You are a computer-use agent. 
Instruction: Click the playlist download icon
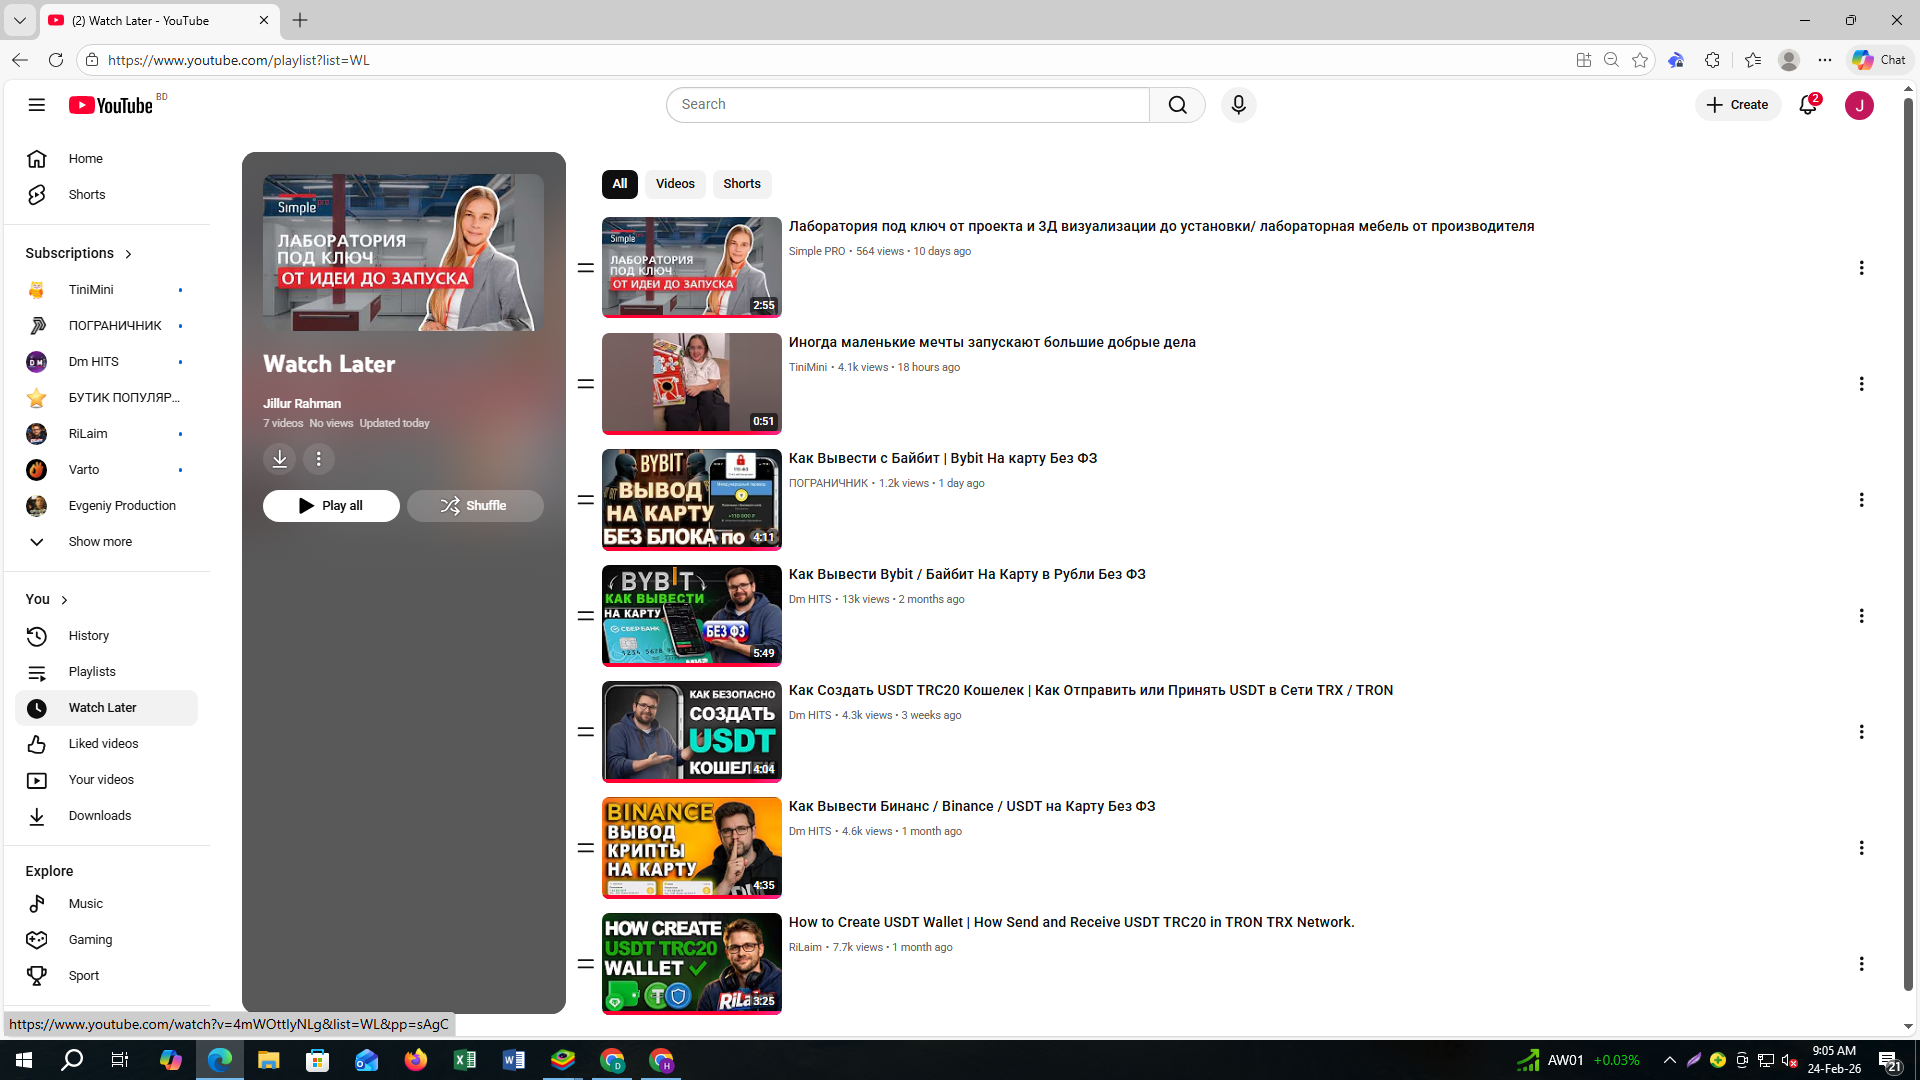tap(280, 459)
